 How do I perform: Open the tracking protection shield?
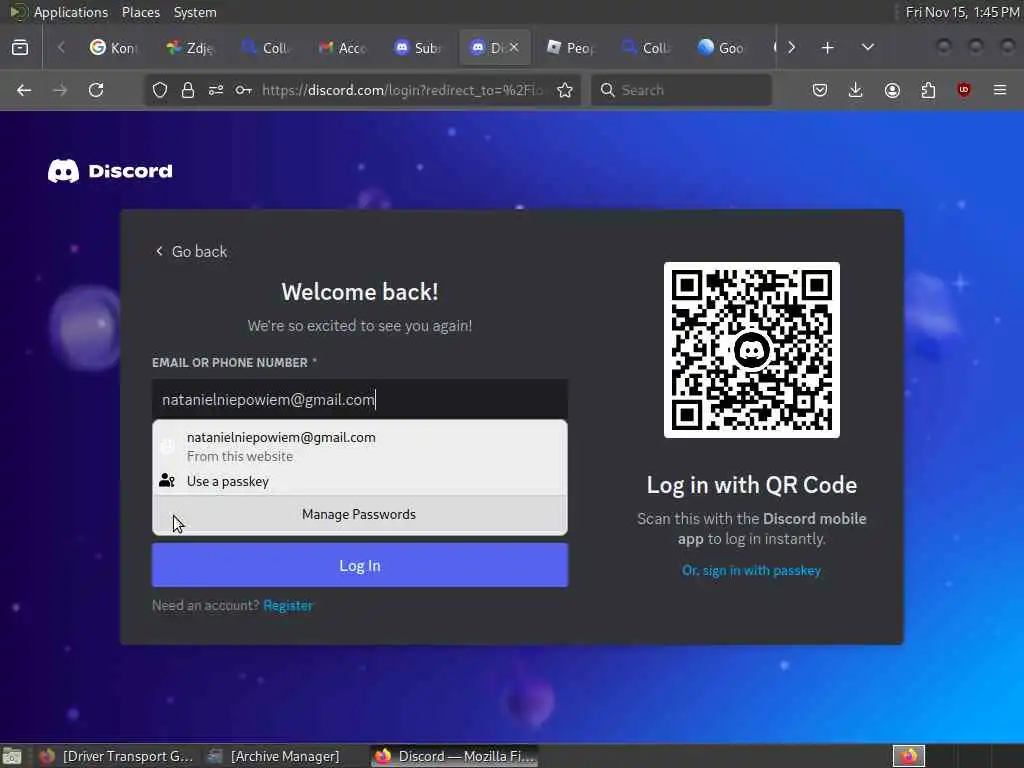(160, 90)
